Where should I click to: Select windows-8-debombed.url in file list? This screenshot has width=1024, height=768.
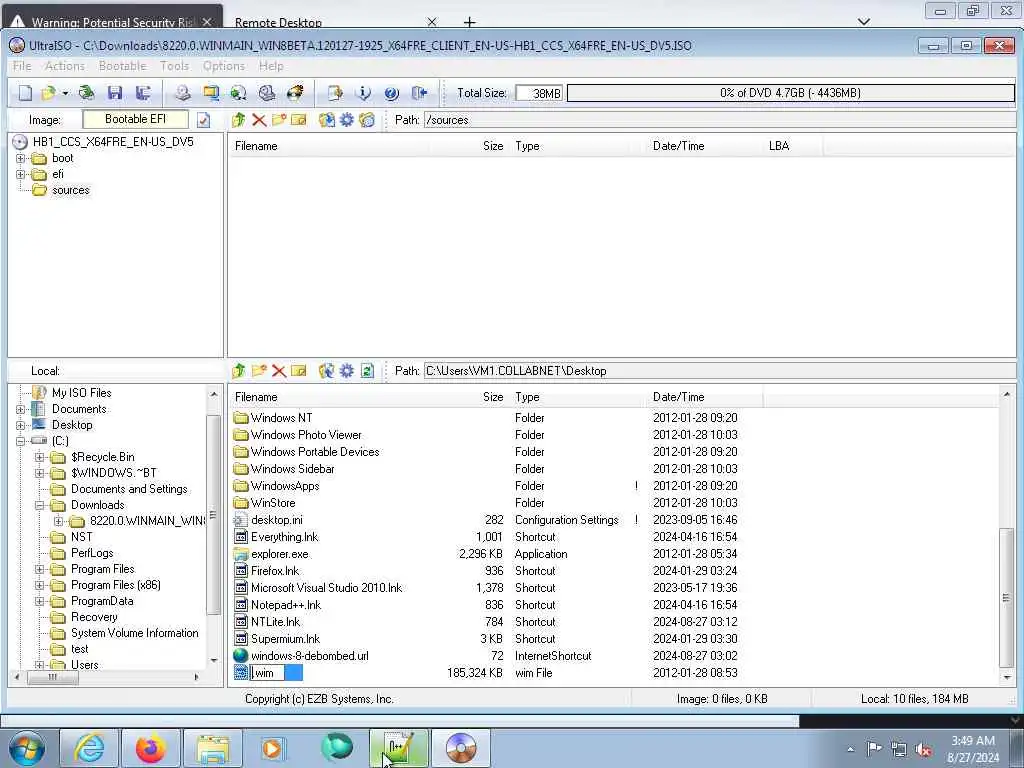point(310,656)
